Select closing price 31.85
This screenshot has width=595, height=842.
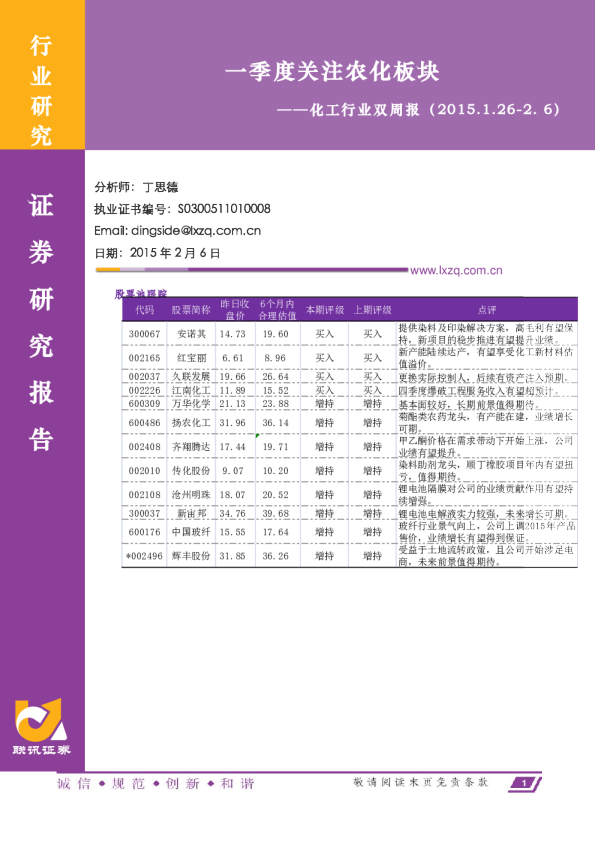coord(233,556)
